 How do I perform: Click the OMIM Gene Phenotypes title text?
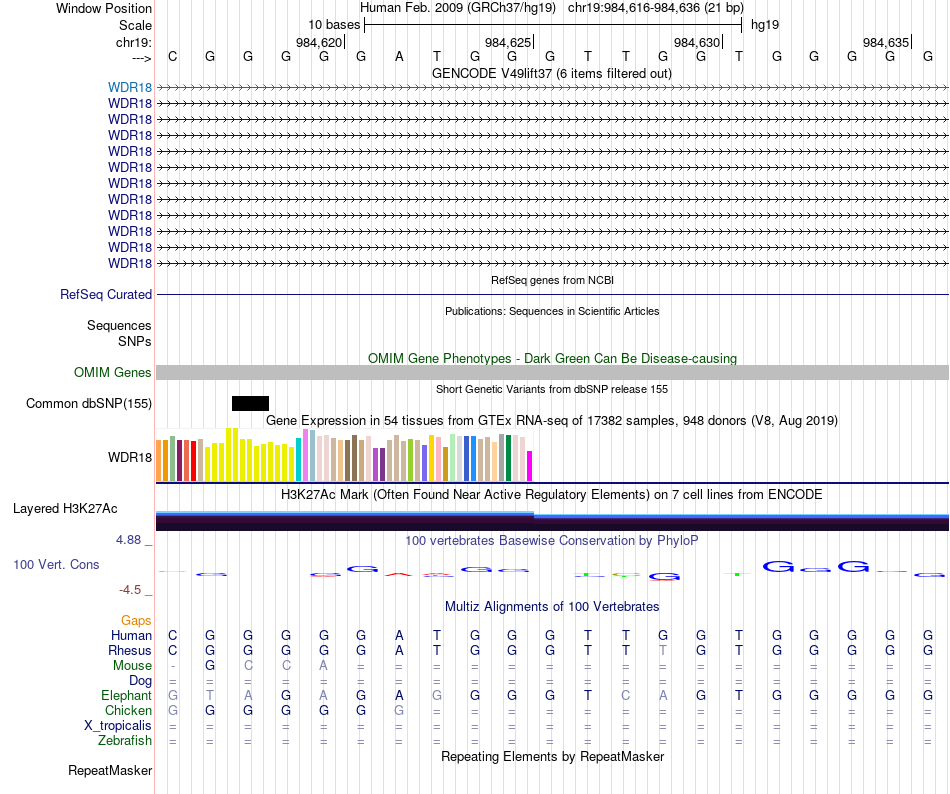tap(552, 359)
